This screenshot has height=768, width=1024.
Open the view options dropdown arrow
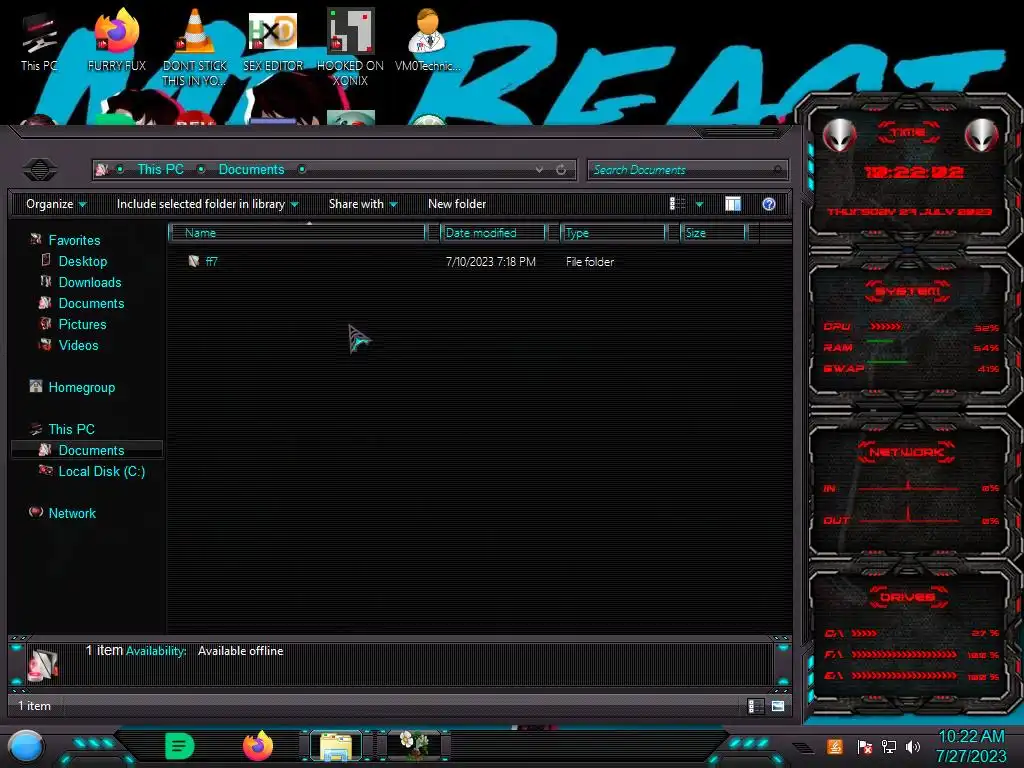tap(699, 204)
